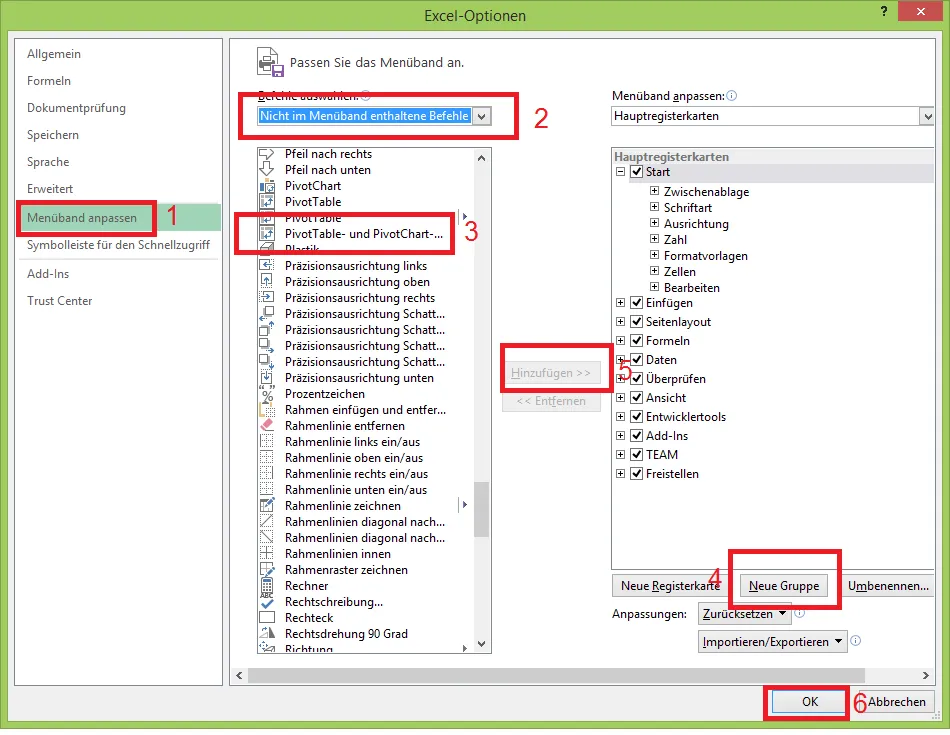Expand the Zwischenablage group
Viewport: 950px width, 735px height.
654,191
